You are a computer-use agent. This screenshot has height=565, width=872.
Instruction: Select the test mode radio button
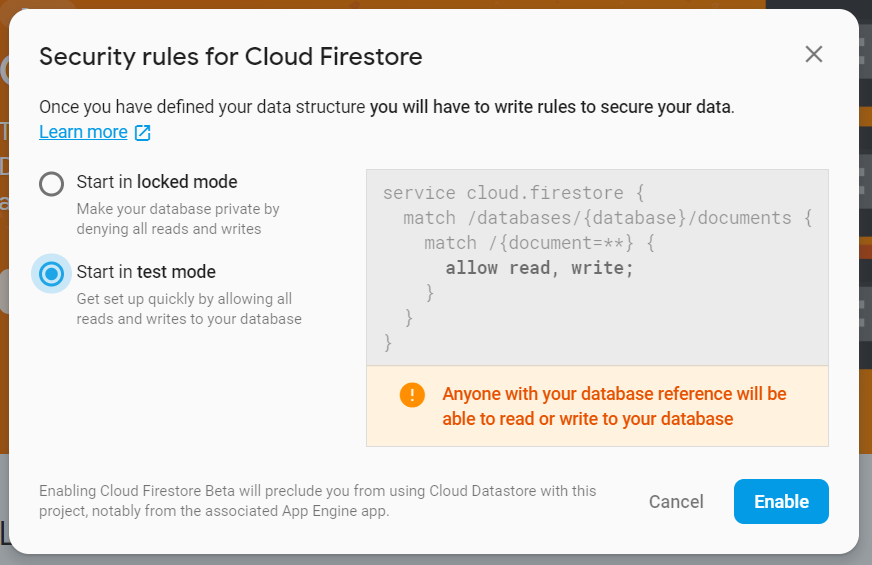tap(51, 274)
